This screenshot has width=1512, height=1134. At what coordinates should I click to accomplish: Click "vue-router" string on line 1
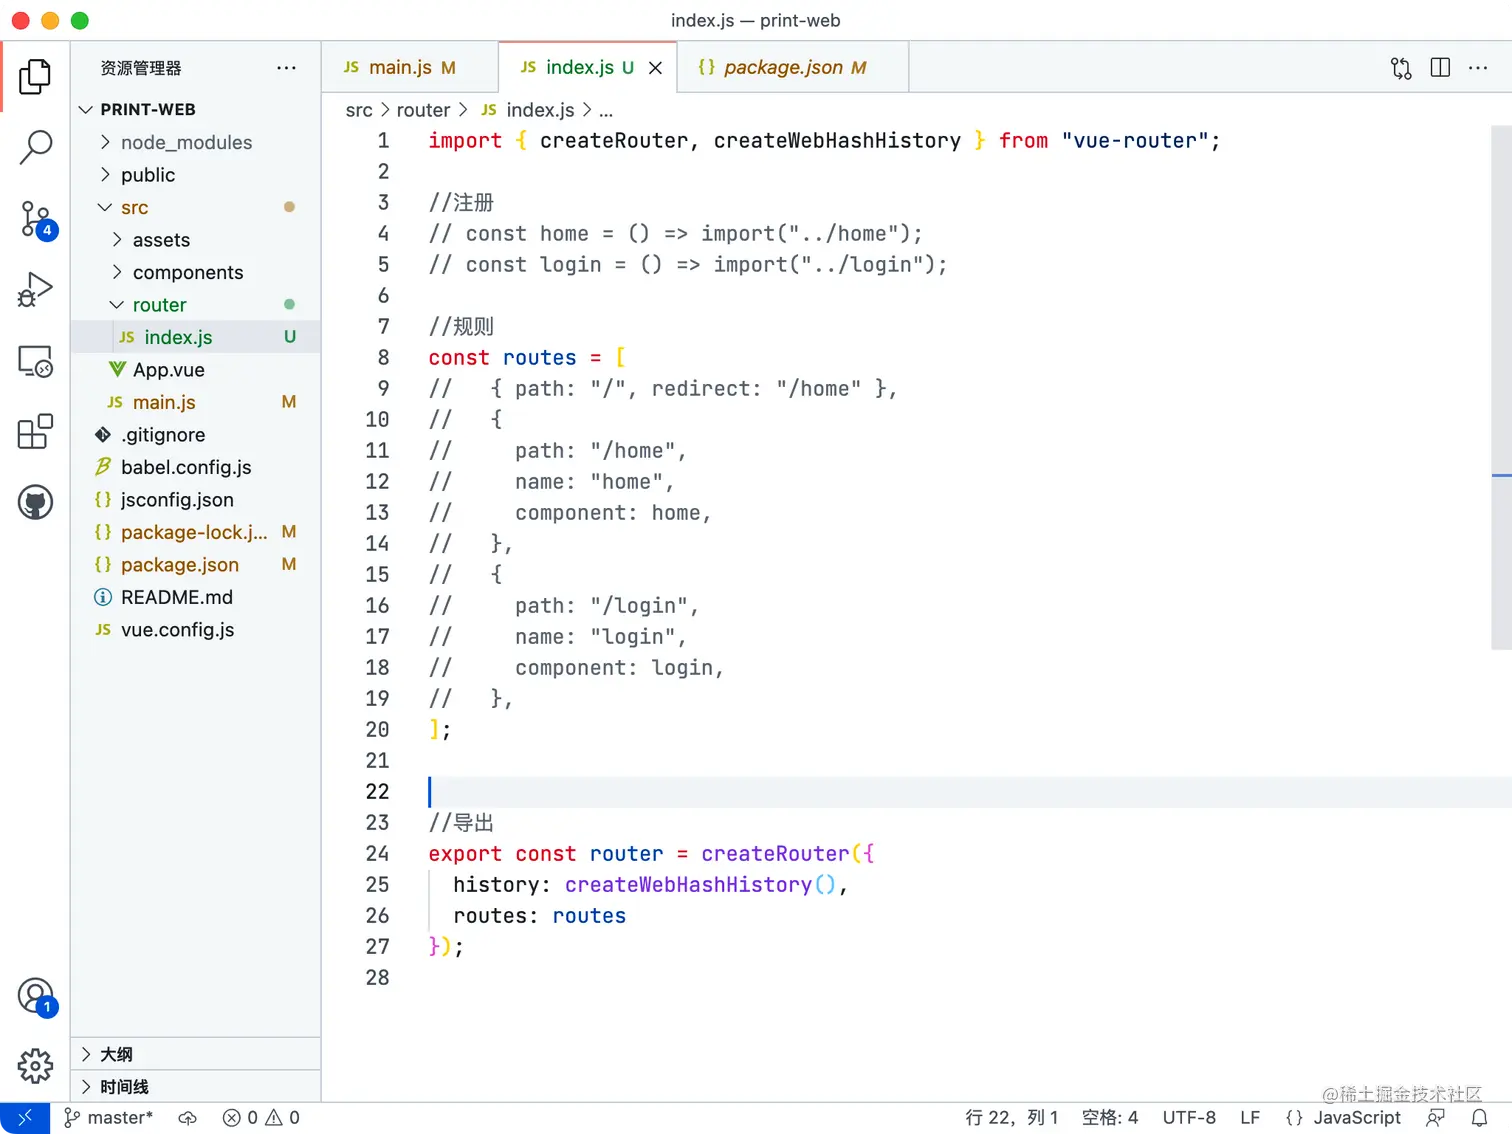click(1135, 140)
